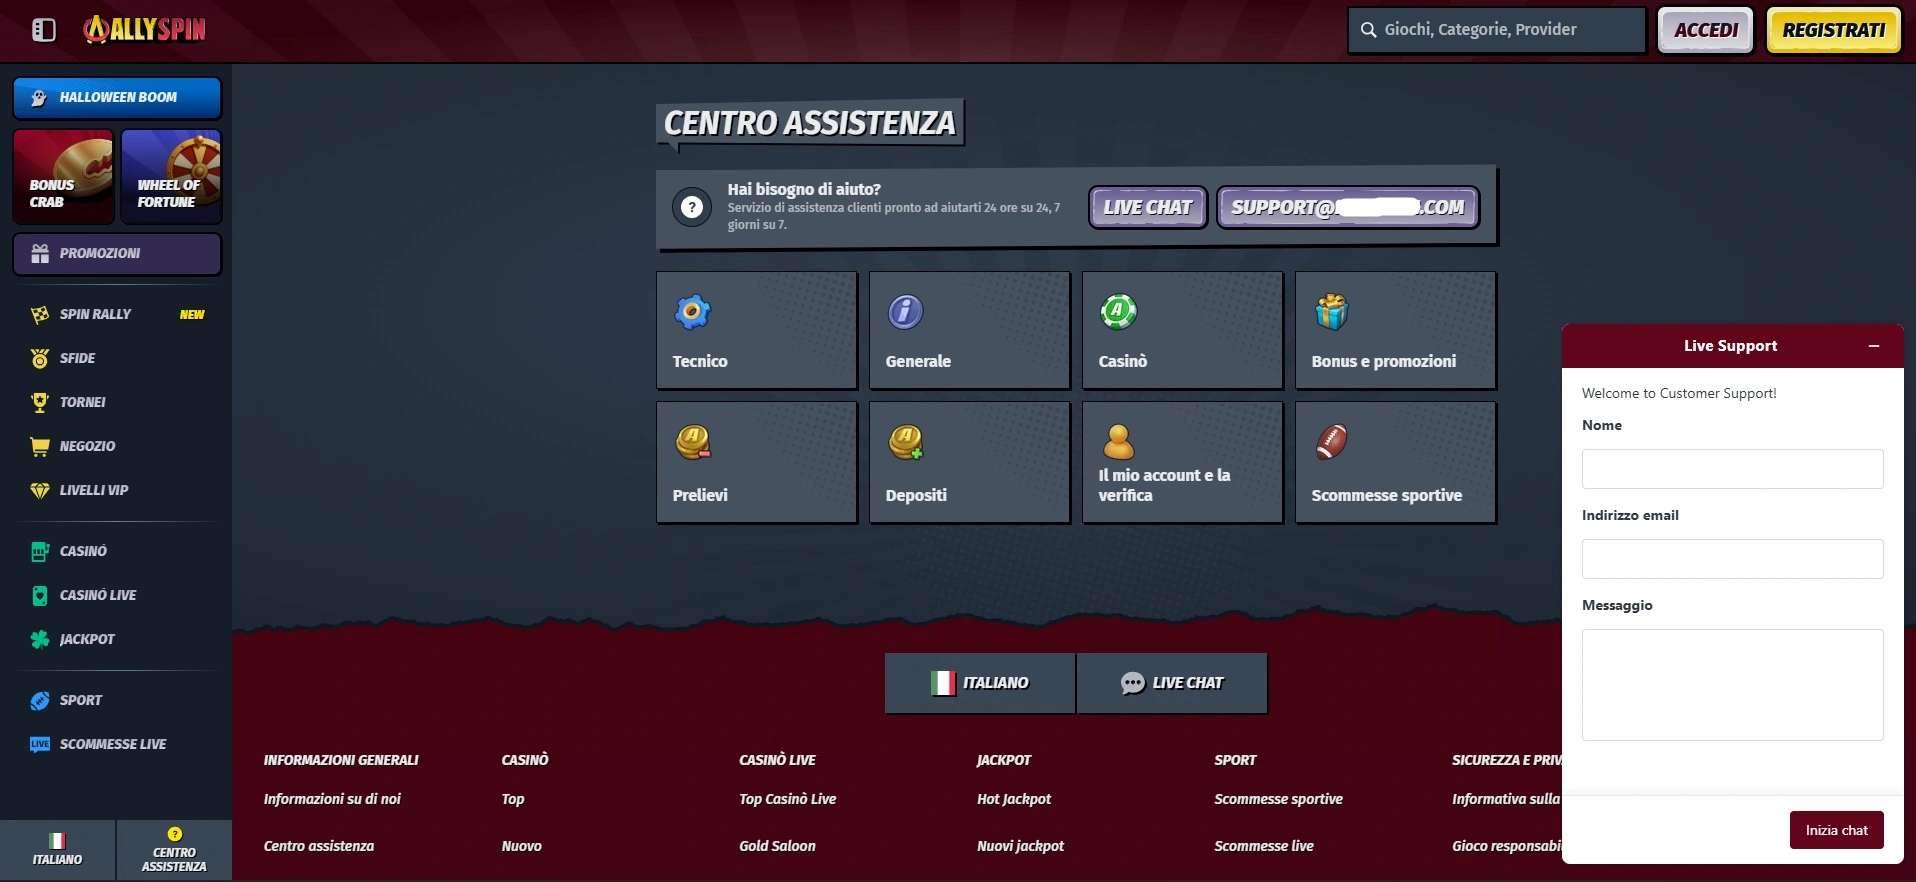1916x882 pixels.
Task: Open the Nuovo footer link
Action: [521, 846]
